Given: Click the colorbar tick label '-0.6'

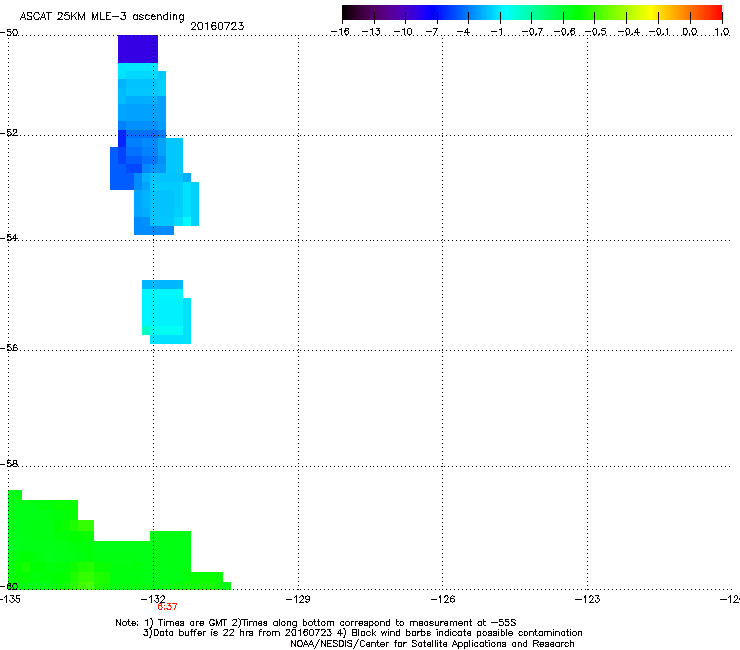Looking at the screenshot, I should (564, 32).
